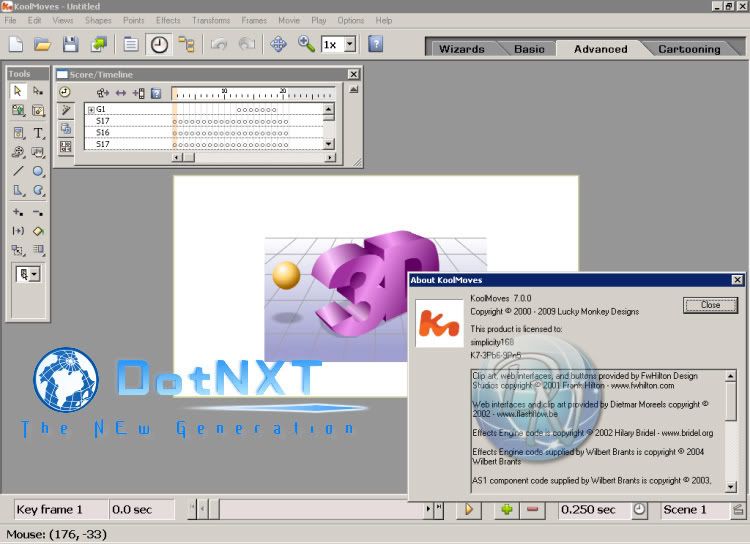Play the animation with play button
This screenshot has width=750, height=544.
coord(468,510)
